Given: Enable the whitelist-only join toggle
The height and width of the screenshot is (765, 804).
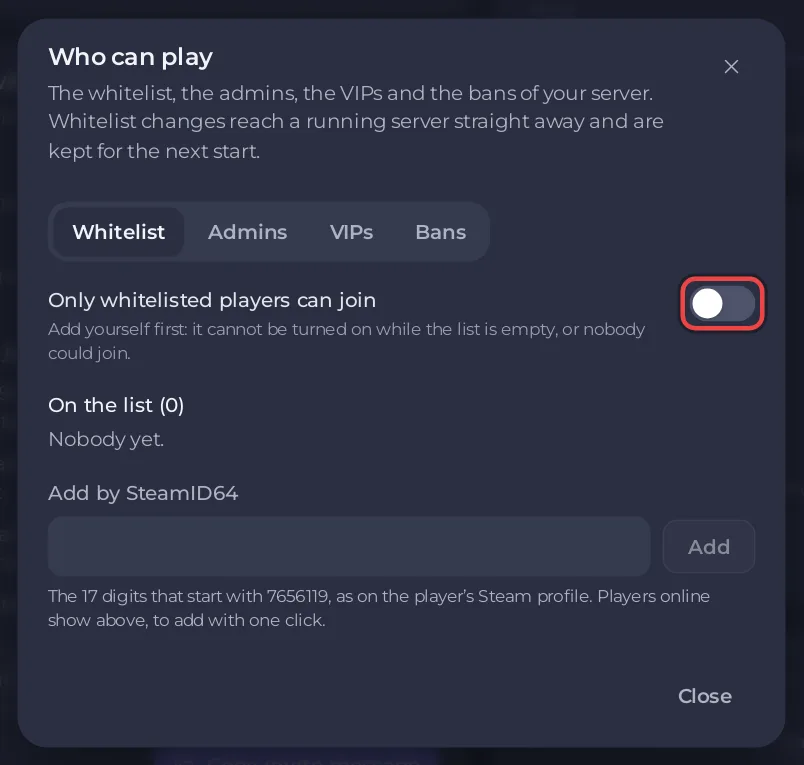Looking at the screenshot, I should coord(722,304).
